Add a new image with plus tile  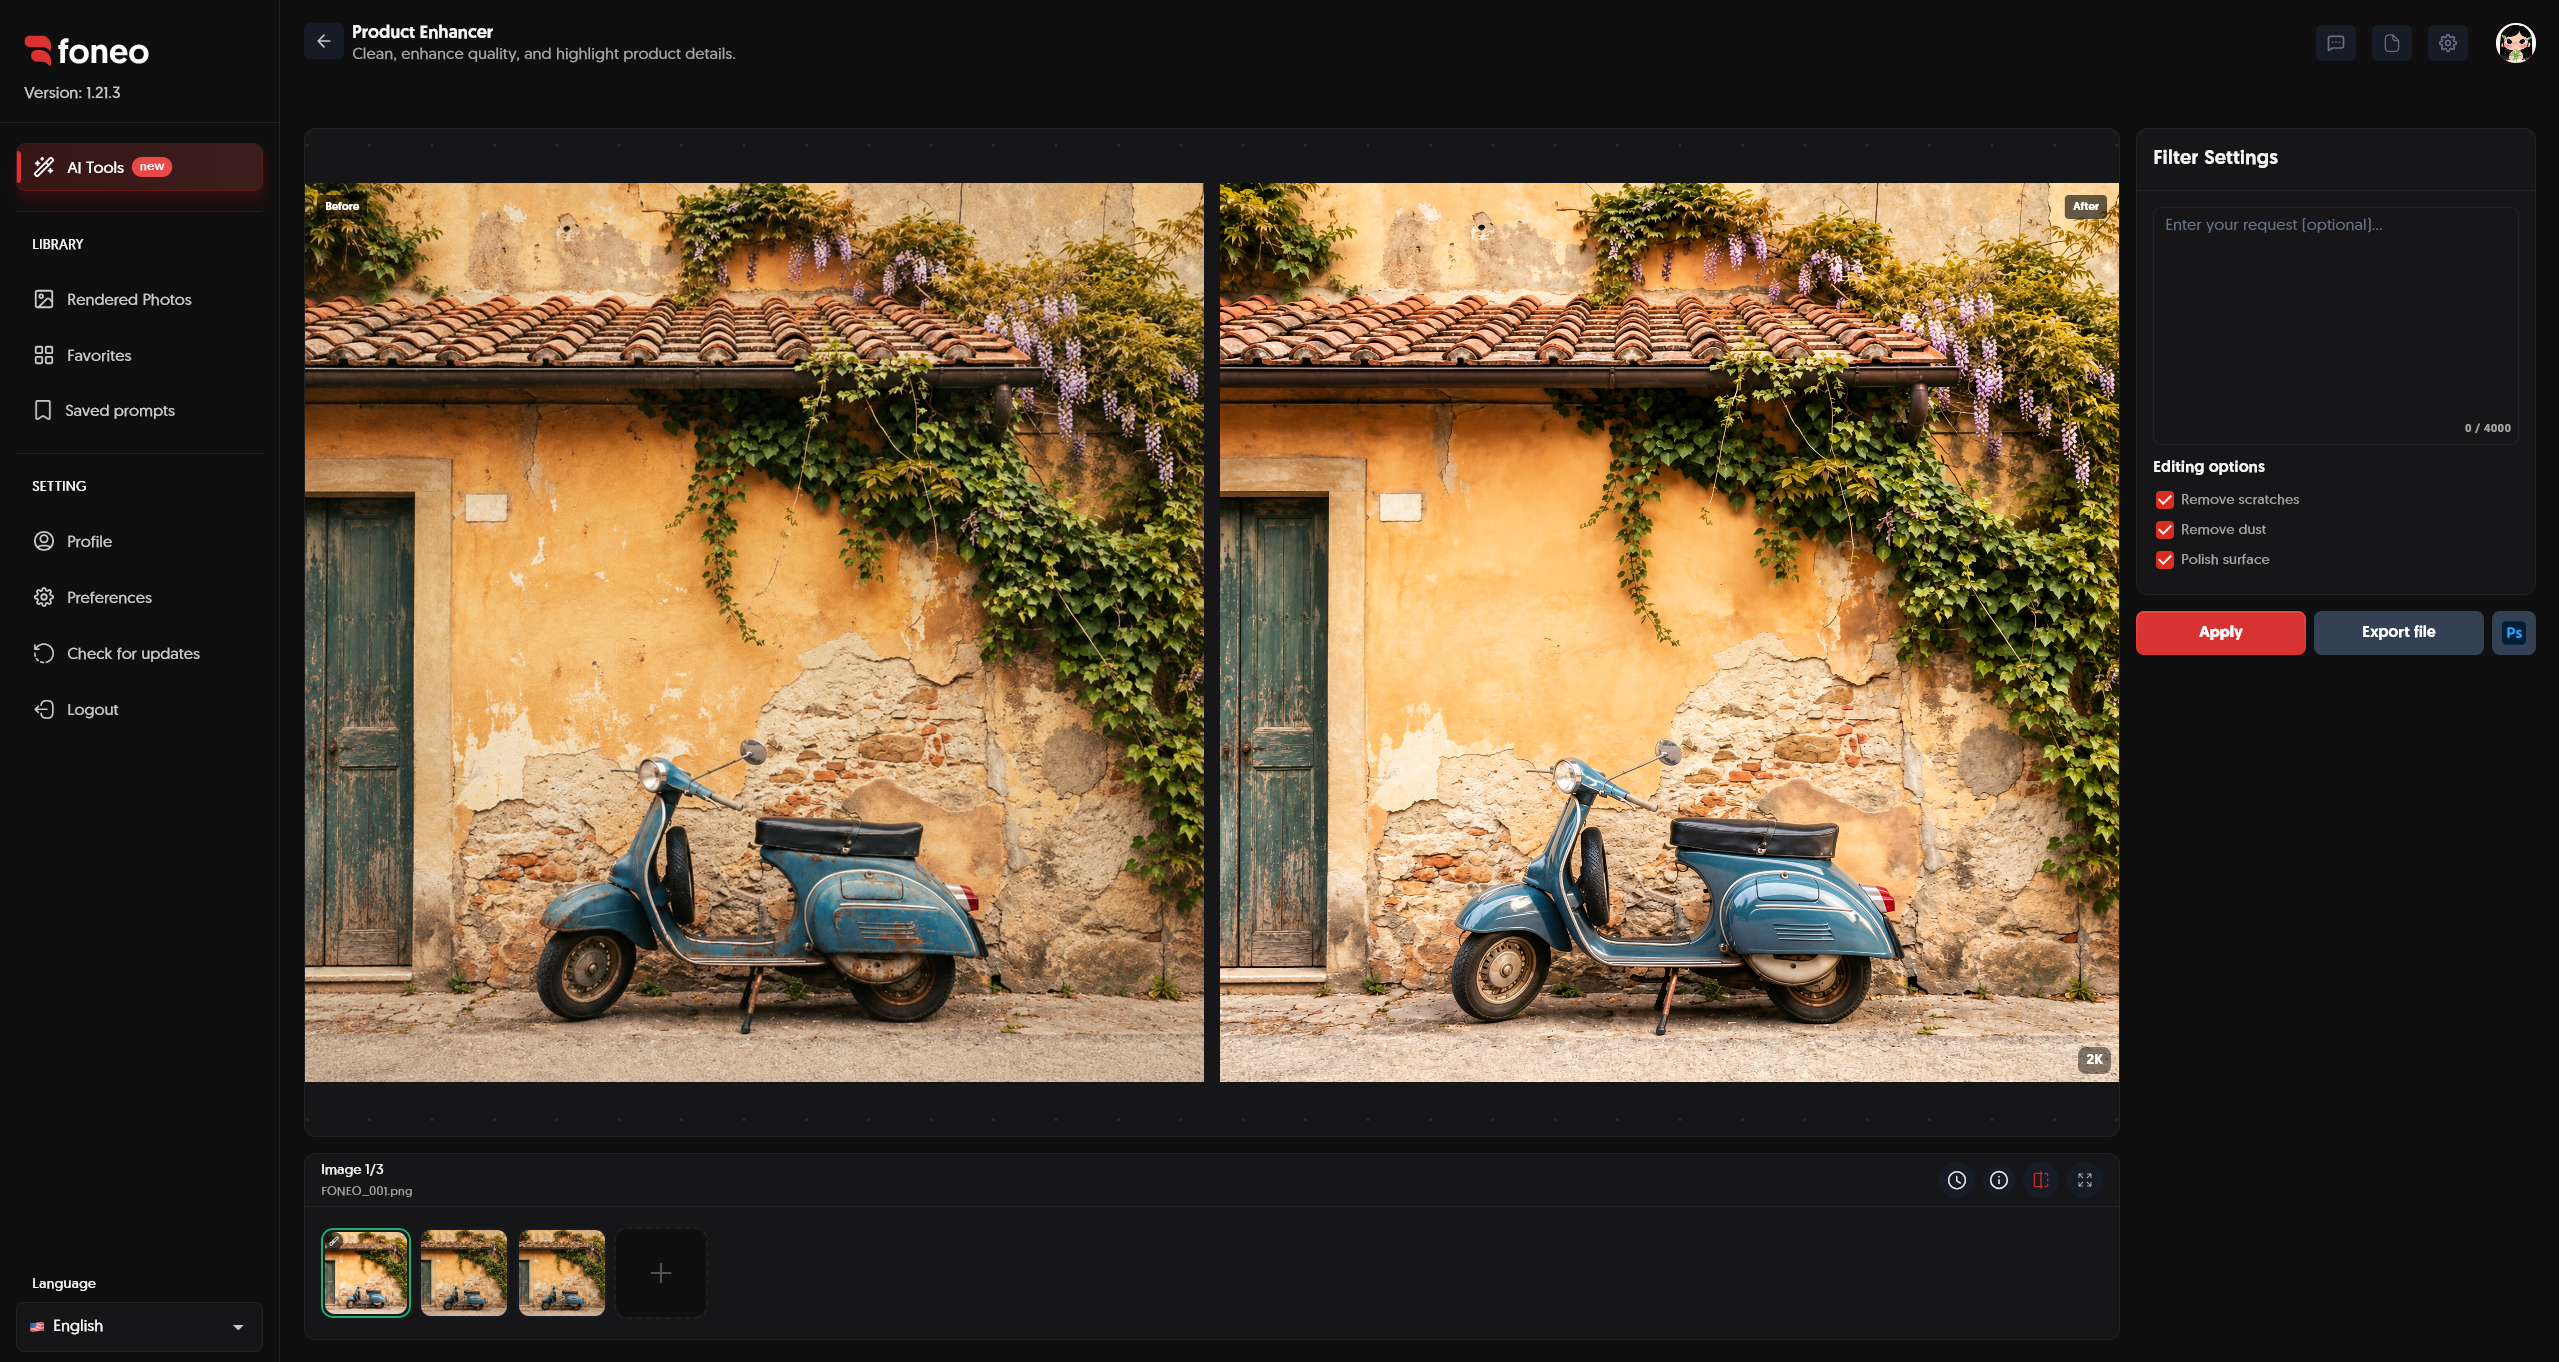660,1272
